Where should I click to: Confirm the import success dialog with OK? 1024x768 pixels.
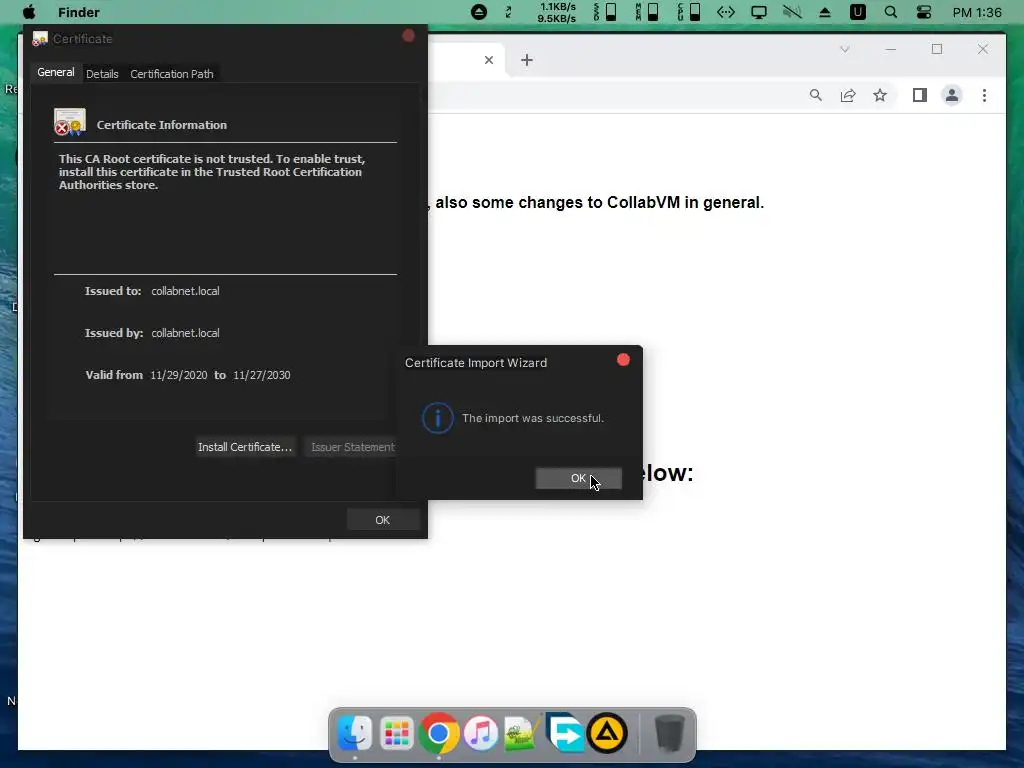[x=578, y=478]
